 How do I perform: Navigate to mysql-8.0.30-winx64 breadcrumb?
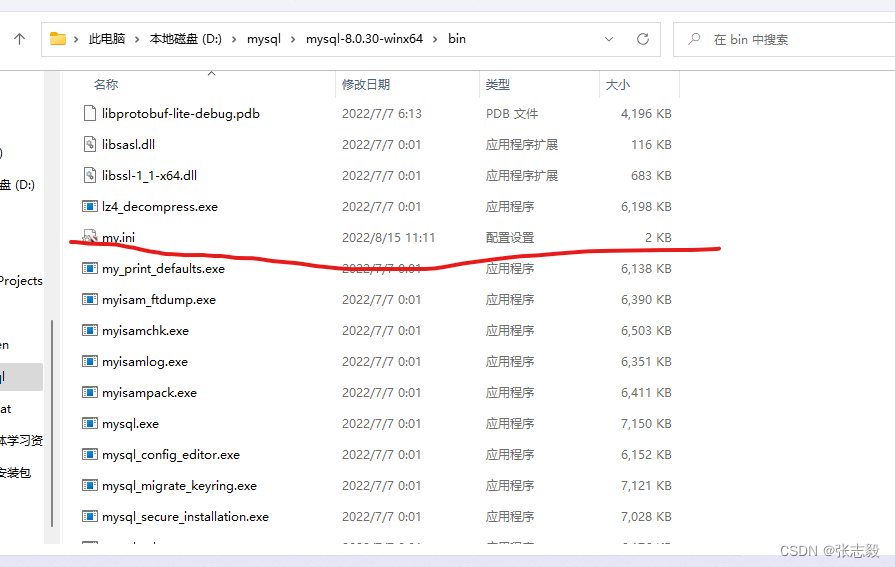coord(364,39)
